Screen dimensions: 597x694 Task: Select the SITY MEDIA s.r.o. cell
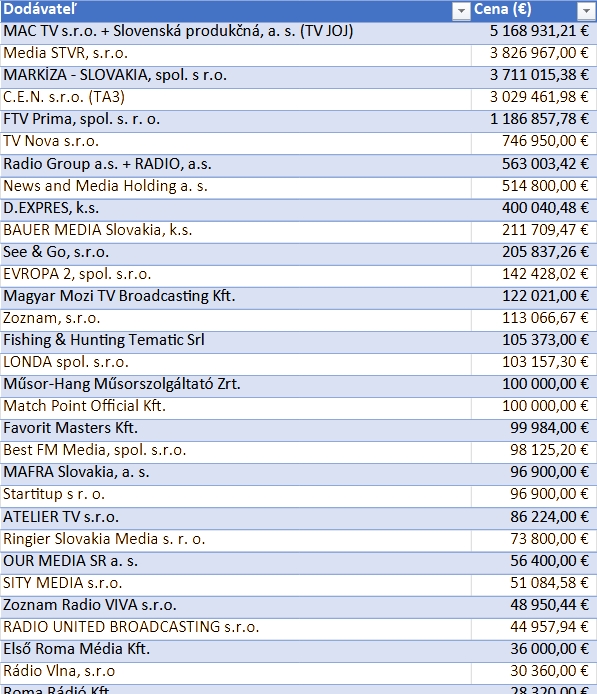[236, 585]
